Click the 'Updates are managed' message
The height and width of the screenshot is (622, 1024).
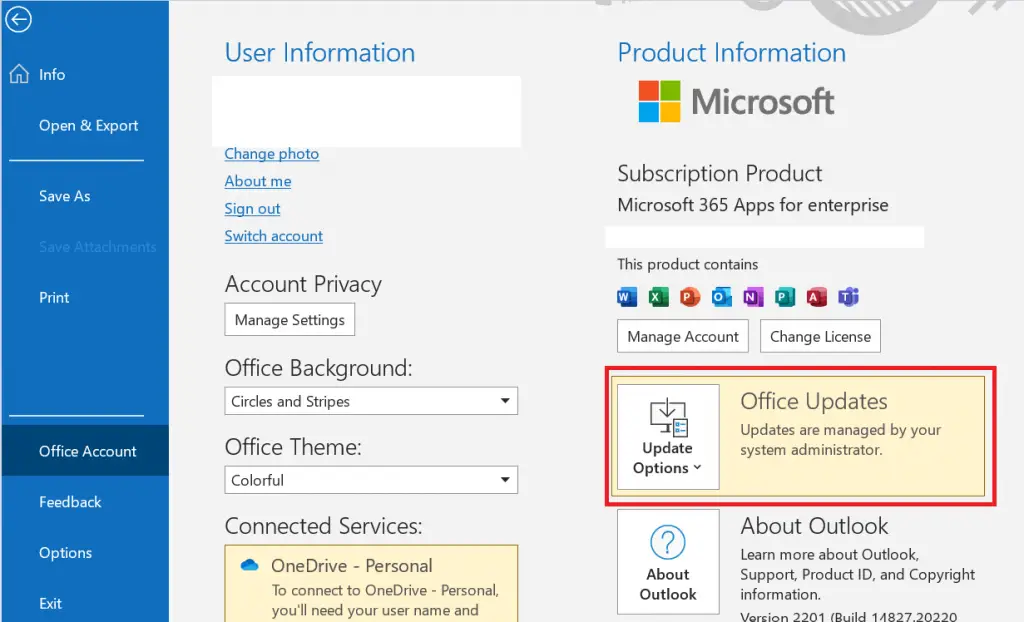click(x=840, y=440)
